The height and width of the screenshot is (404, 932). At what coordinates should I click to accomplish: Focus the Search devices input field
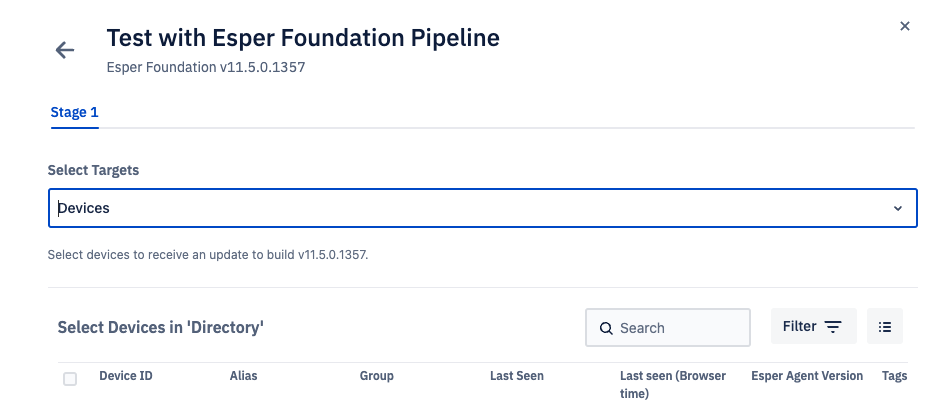click(667, 327)
